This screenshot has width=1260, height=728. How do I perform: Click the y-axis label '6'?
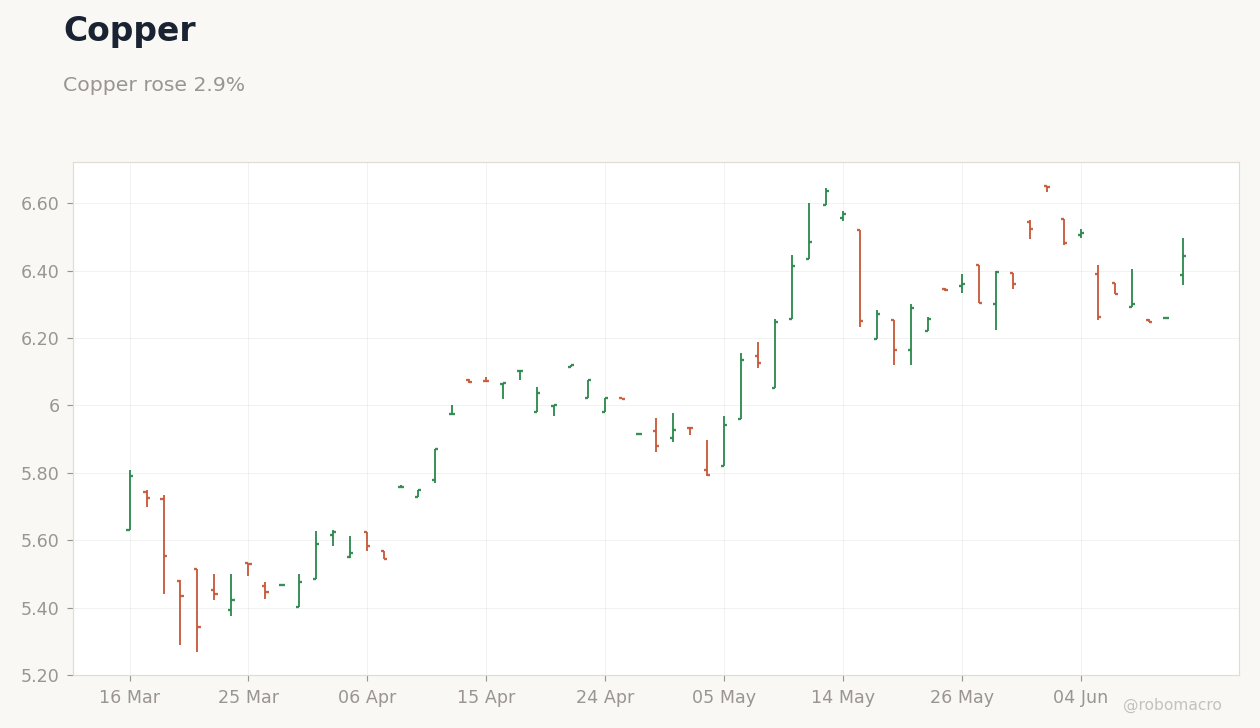click(x=55, y=406)
